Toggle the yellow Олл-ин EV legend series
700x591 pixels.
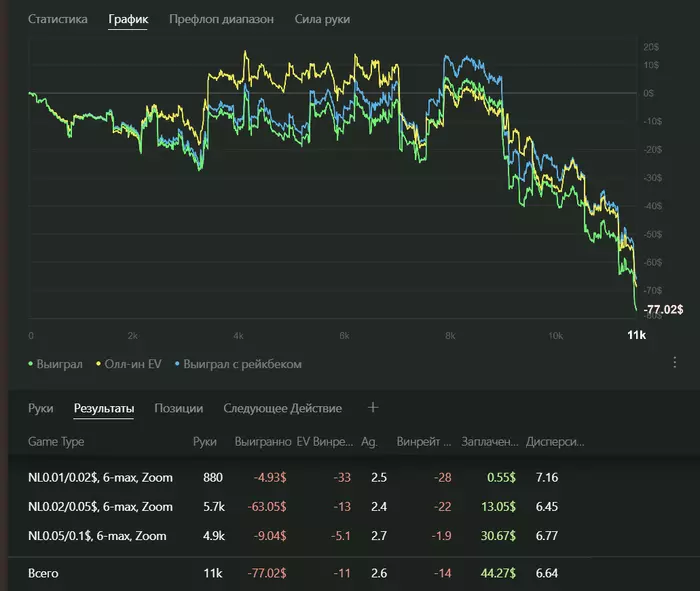click(131, 364)
